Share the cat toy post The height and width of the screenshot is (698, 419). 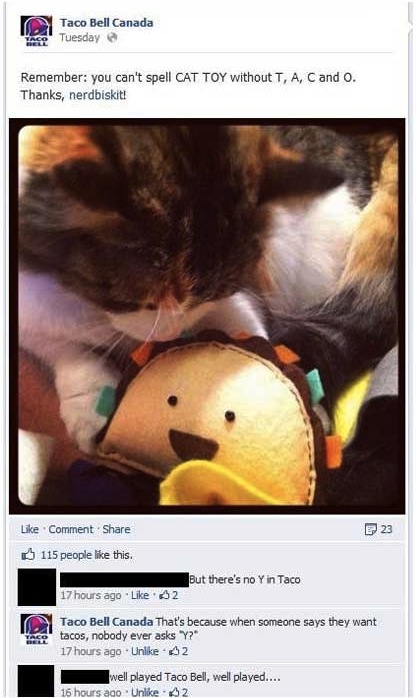tap(117, 529)
